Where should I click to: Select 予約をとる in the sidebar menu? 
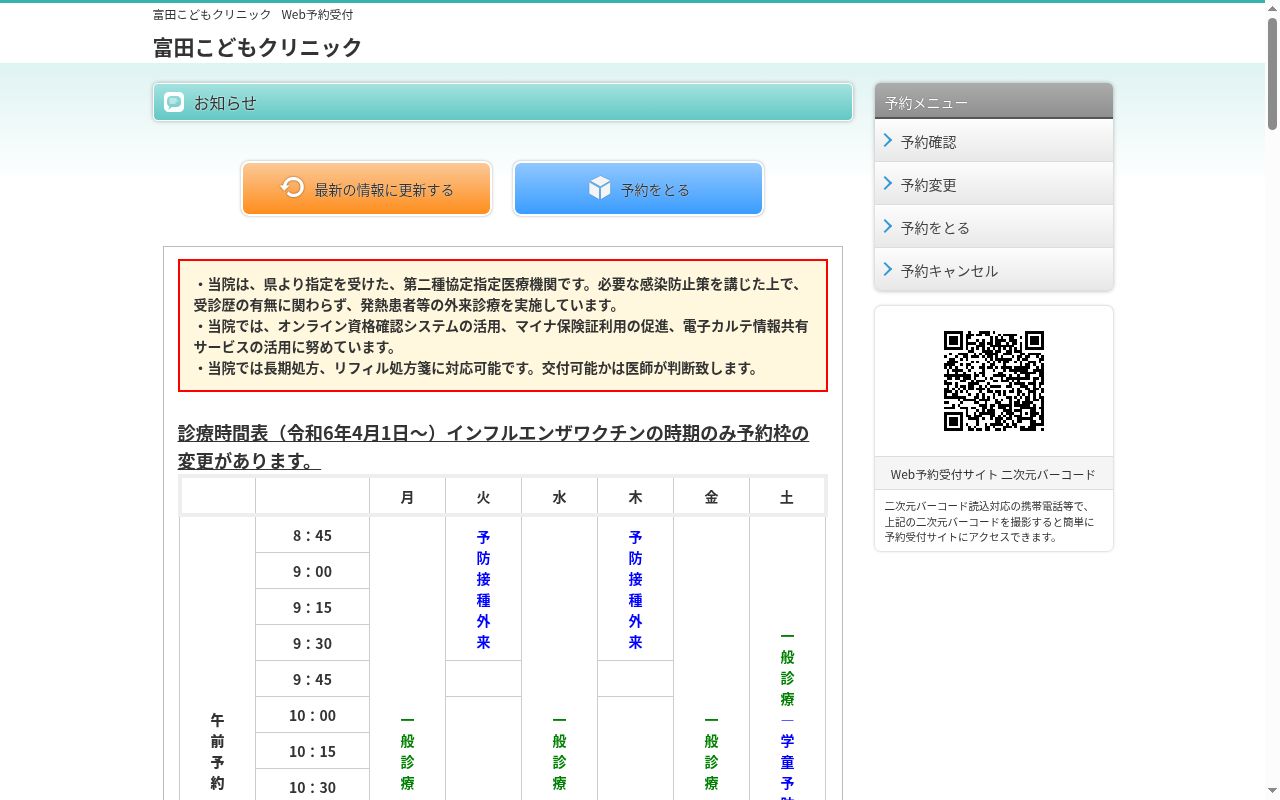coord(994,227)
